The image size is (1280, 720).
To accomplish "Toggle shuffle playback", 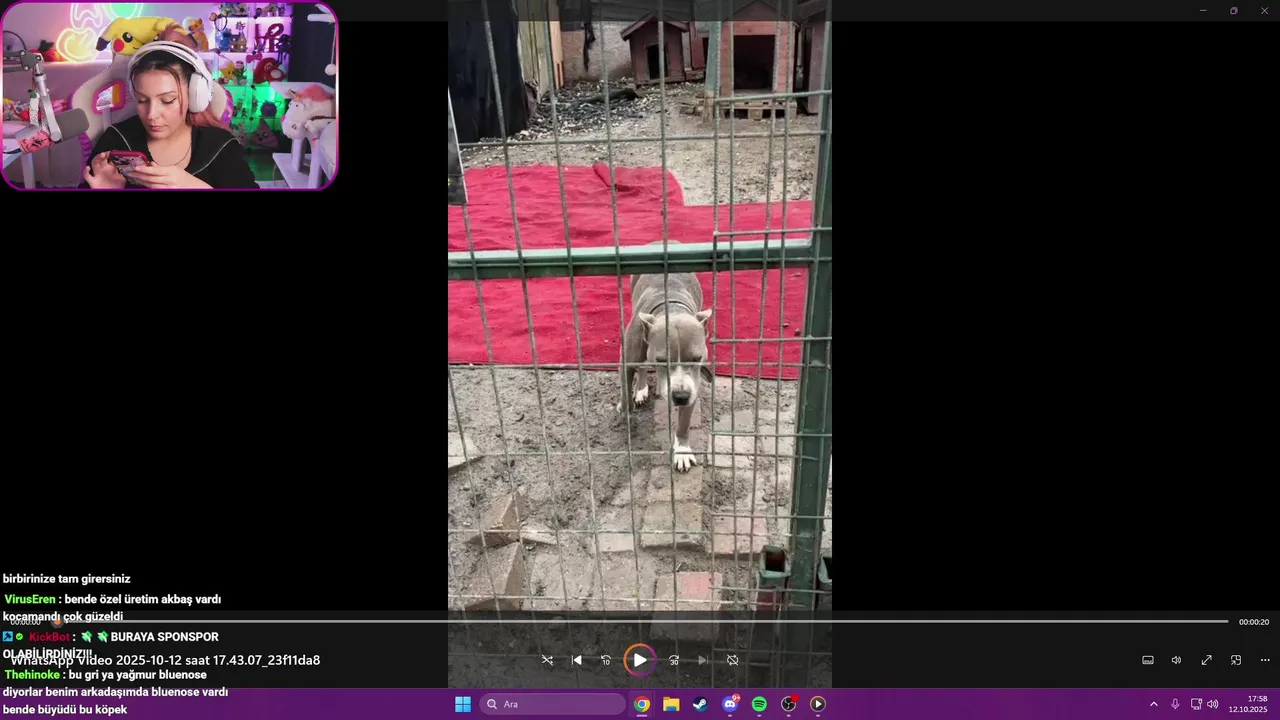I will [x=547, y=660].
